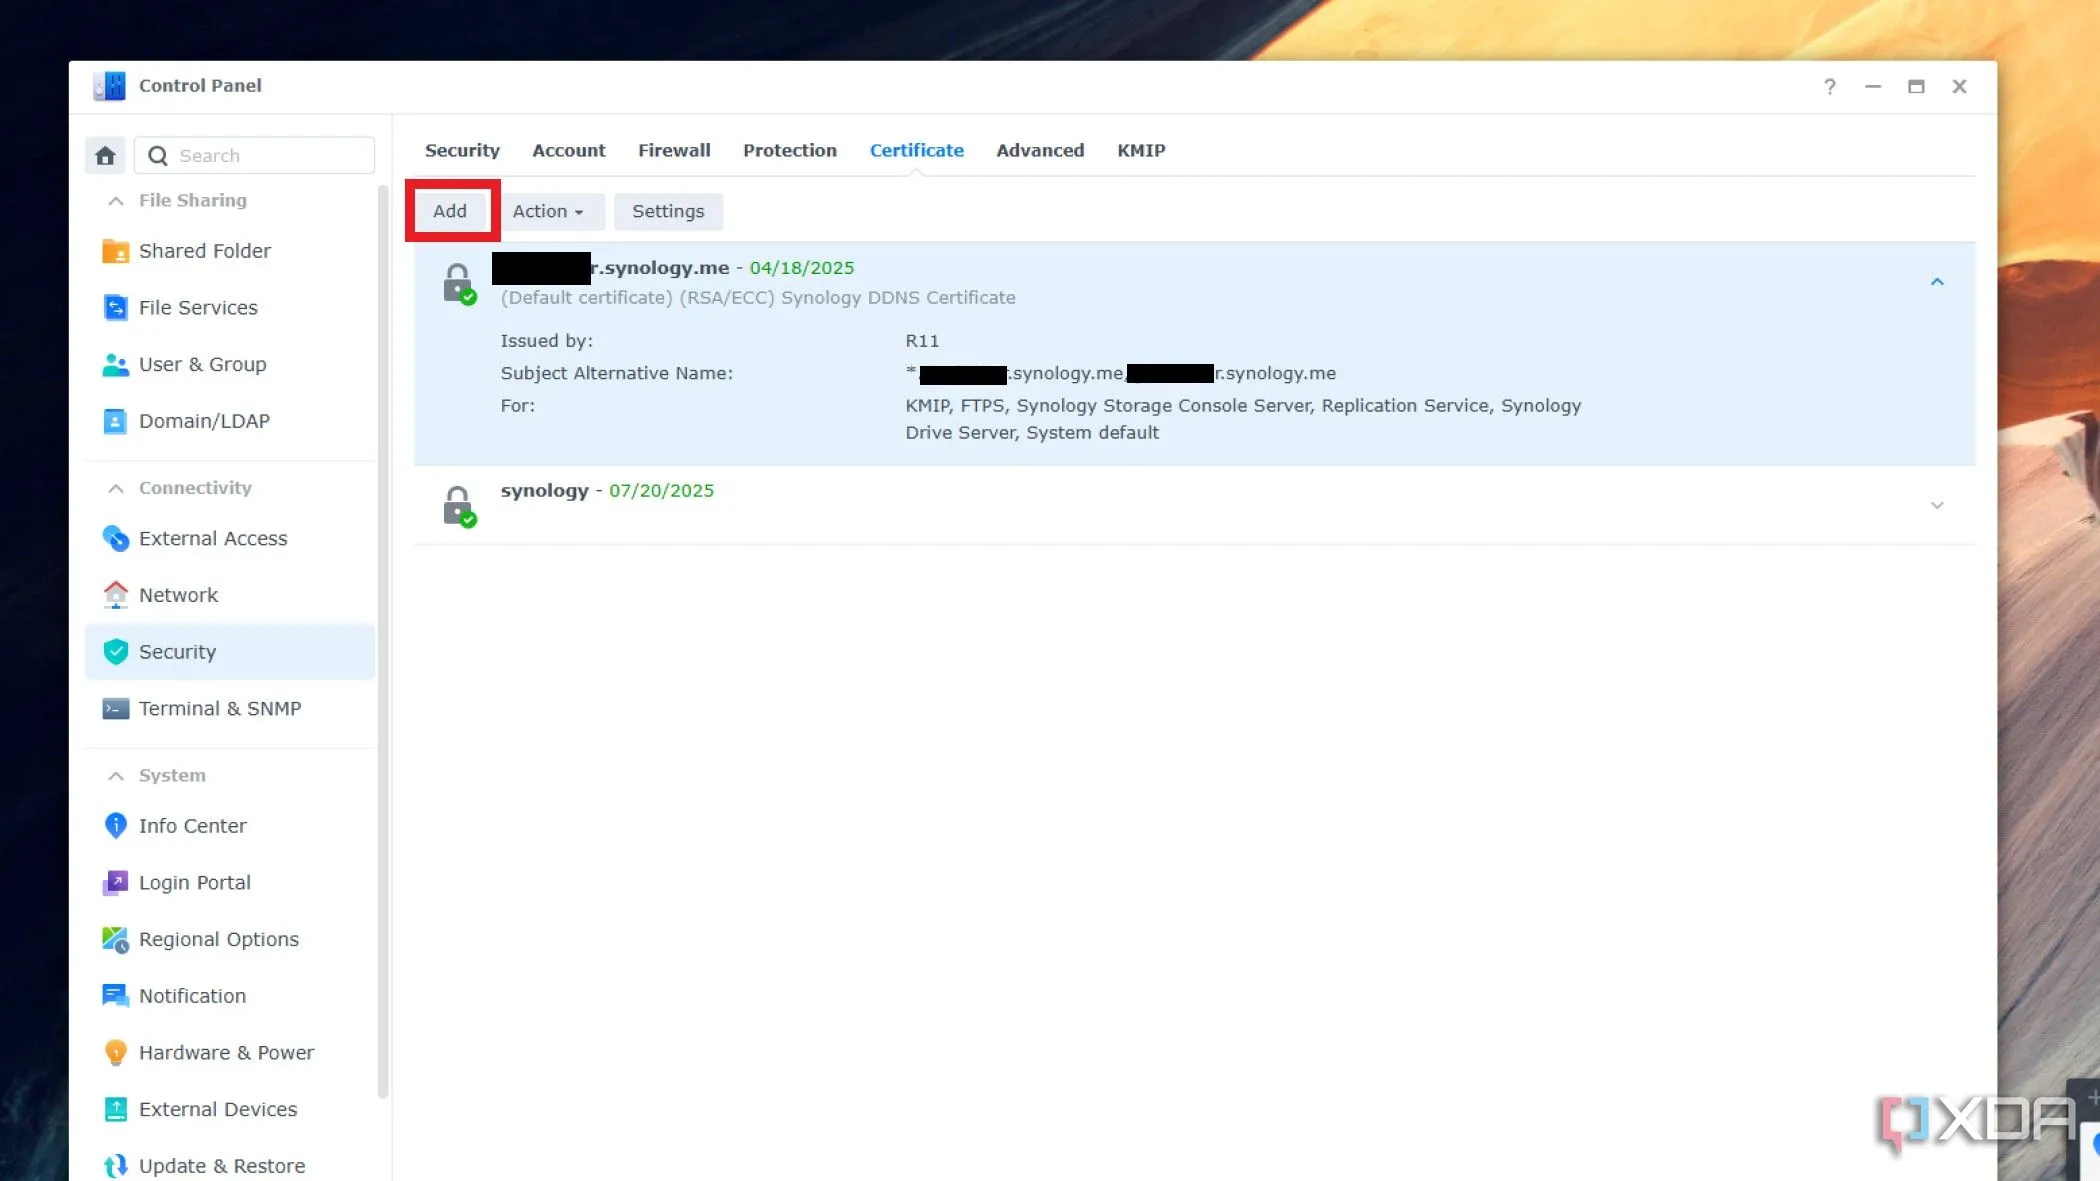Open Login Portal icon
Image resolution: width=2100 pixels, height=1181 pixels.
tap(116, 882)
